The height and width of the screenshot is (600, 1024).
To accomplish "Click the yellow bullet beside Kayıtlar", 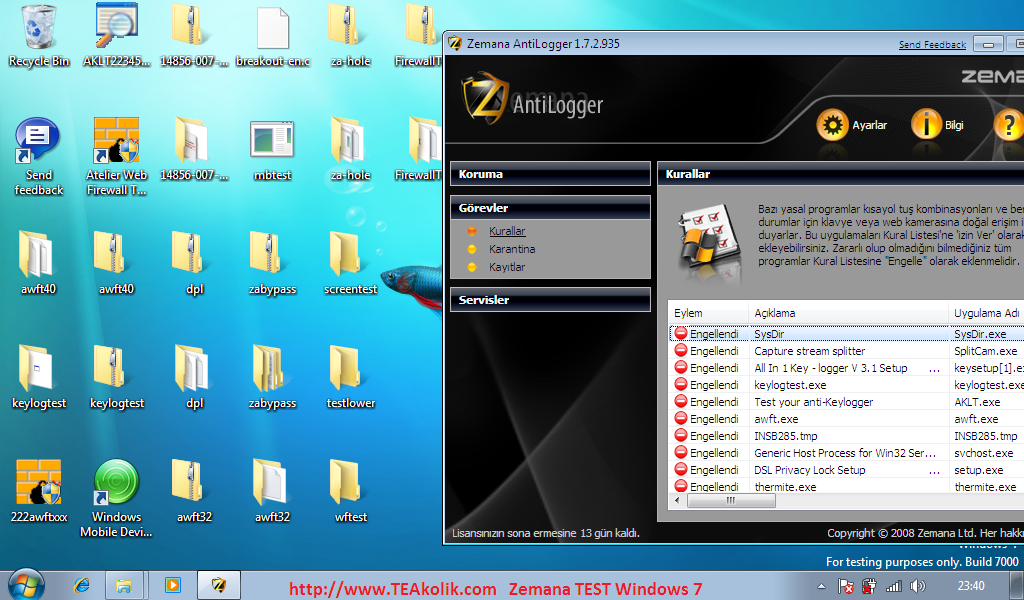I will [472, 267].
